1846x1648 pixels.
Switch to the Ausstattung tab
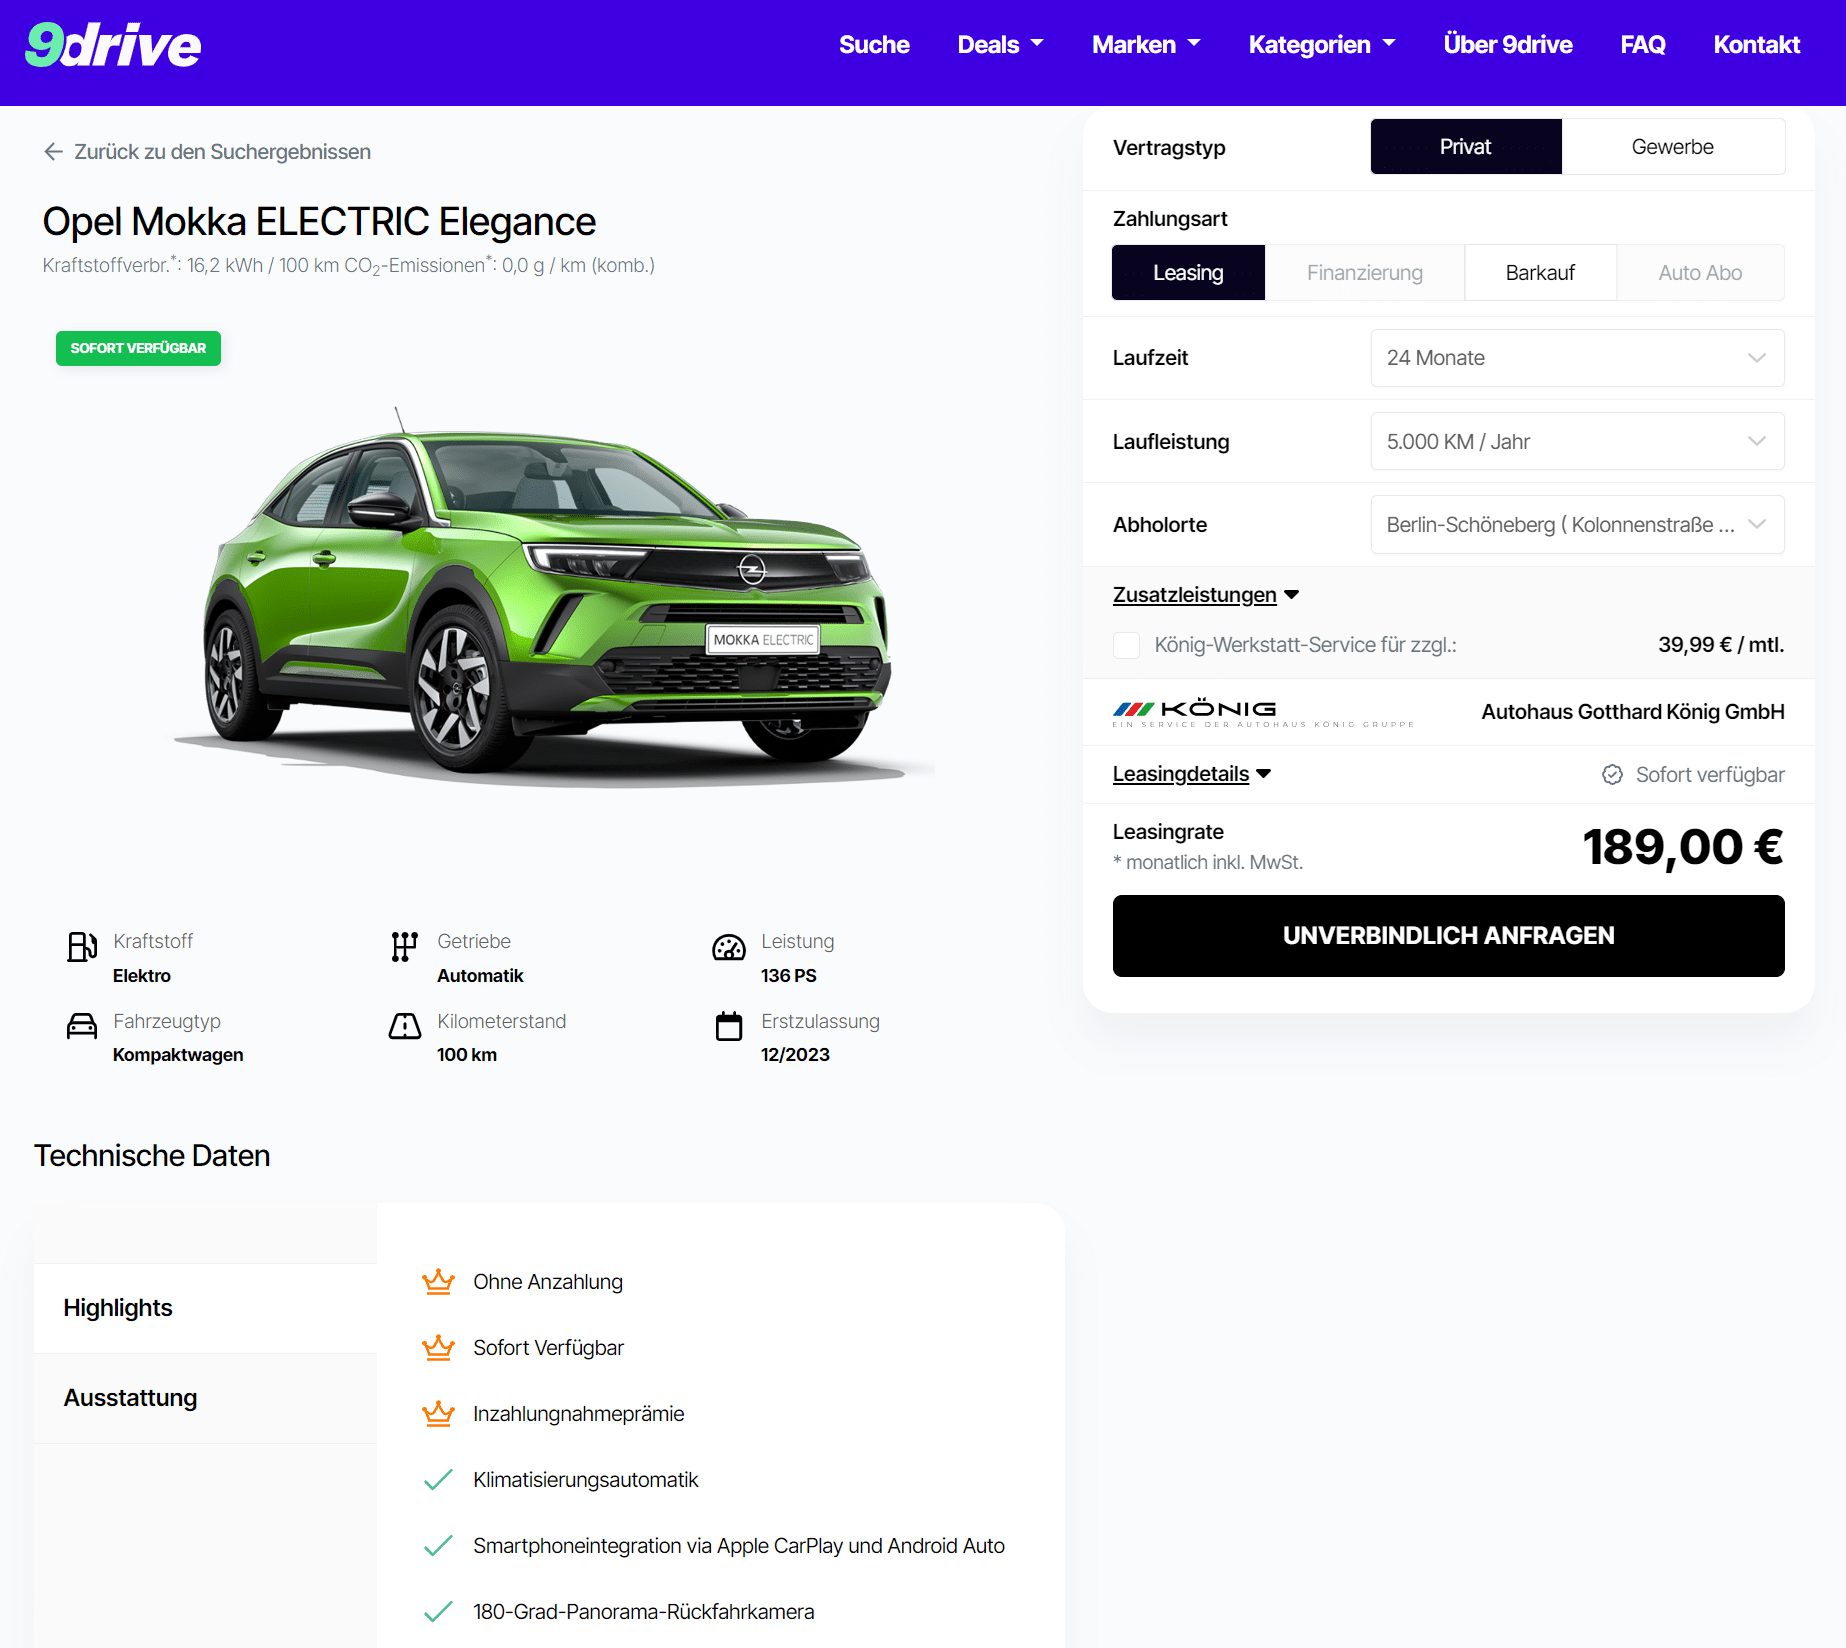(x=205, y=1398)
